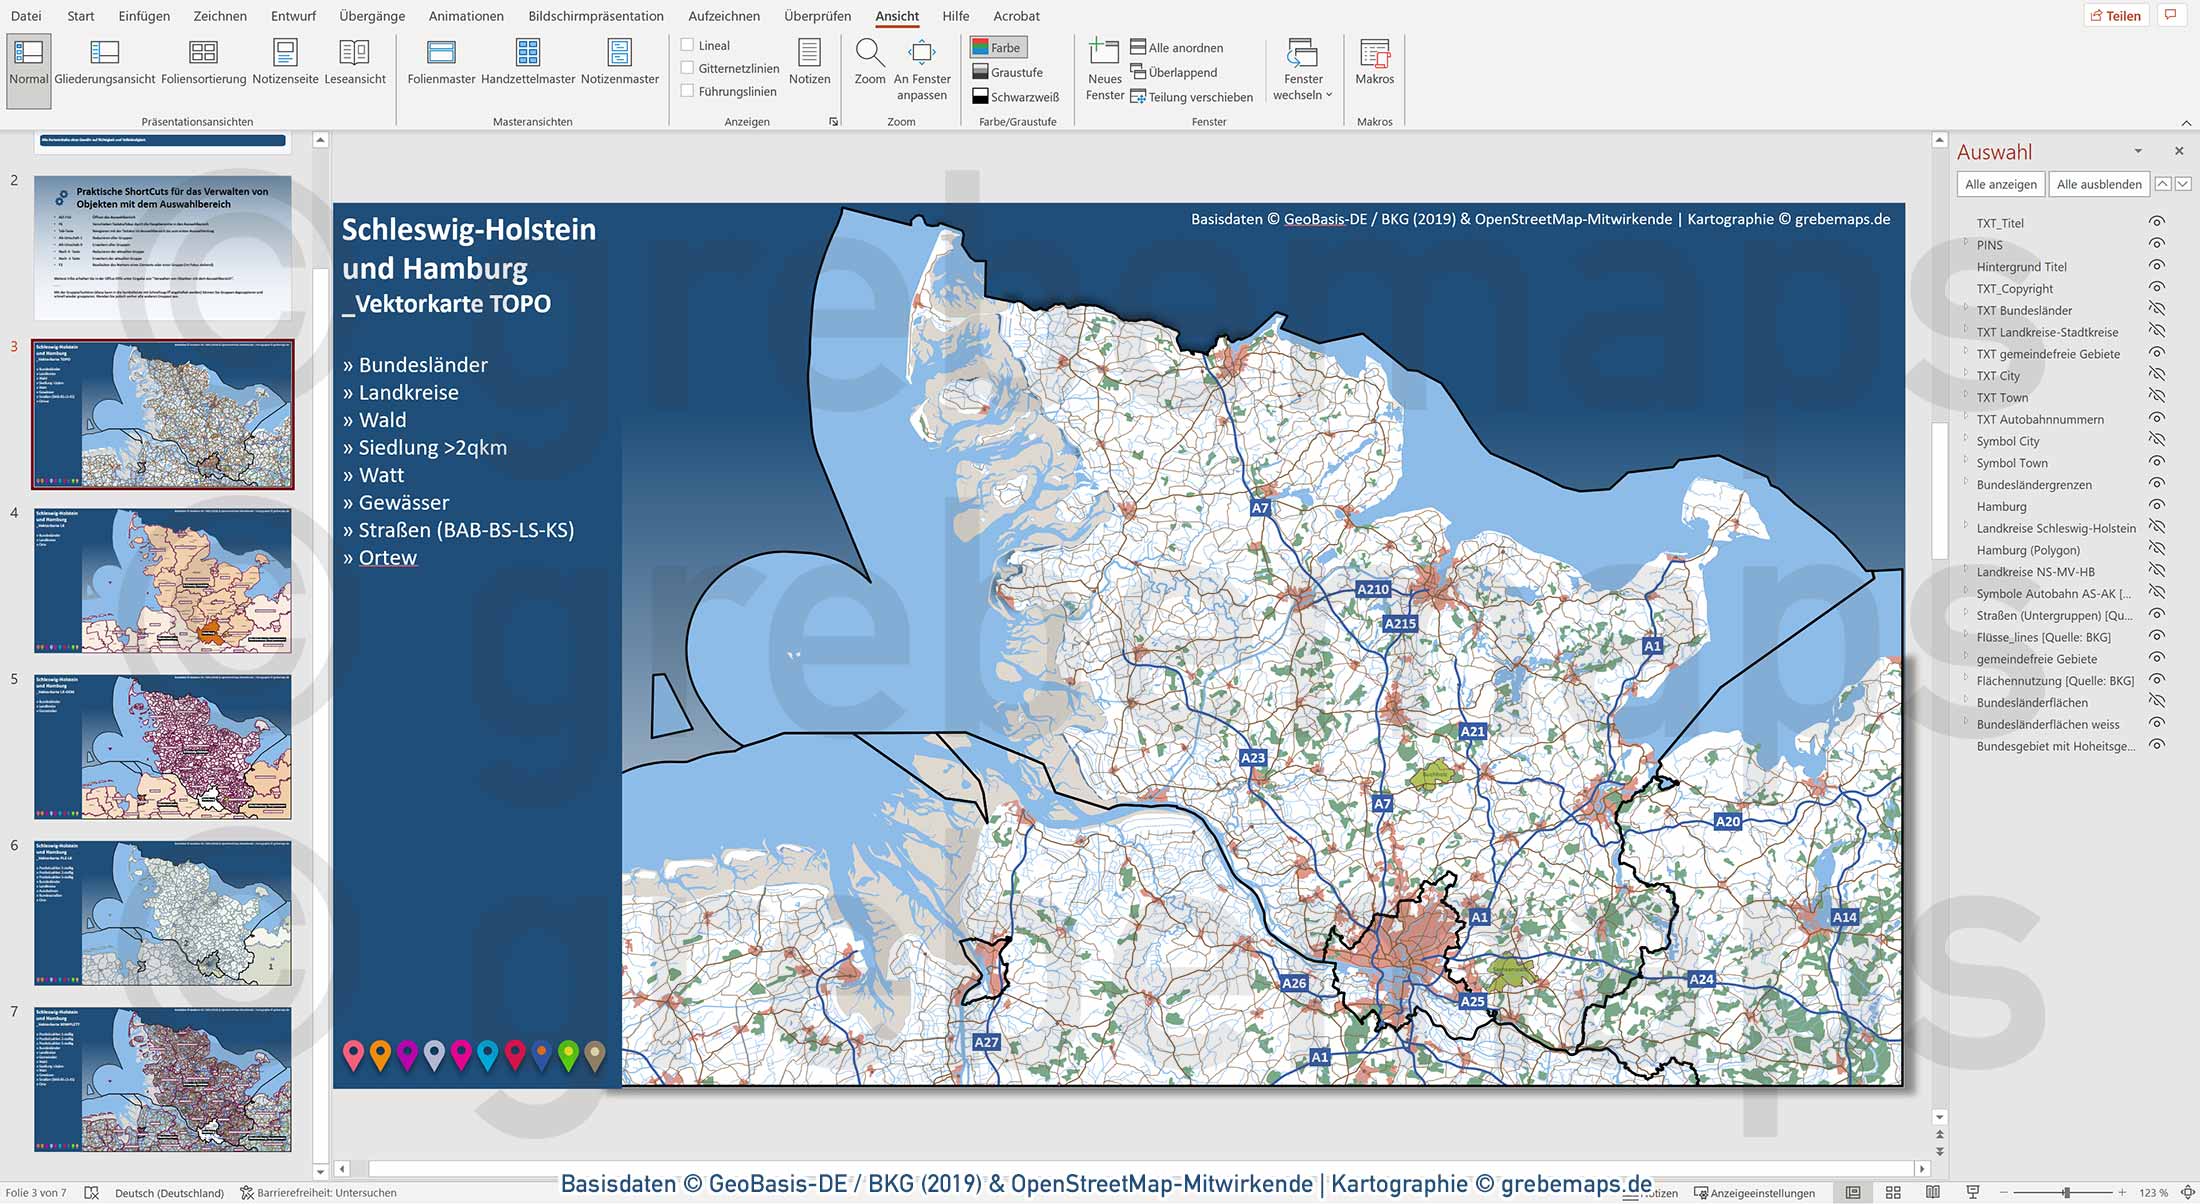Open Fenster wechseln dropdown
This screenshot has height=1204, width=2200.
coord(1302,70)
